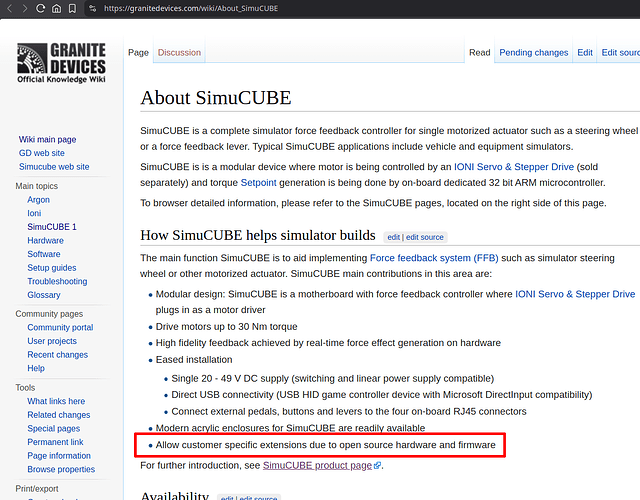Open the Help link in sidebar
The image size is (640, 500).
point(36,368)
